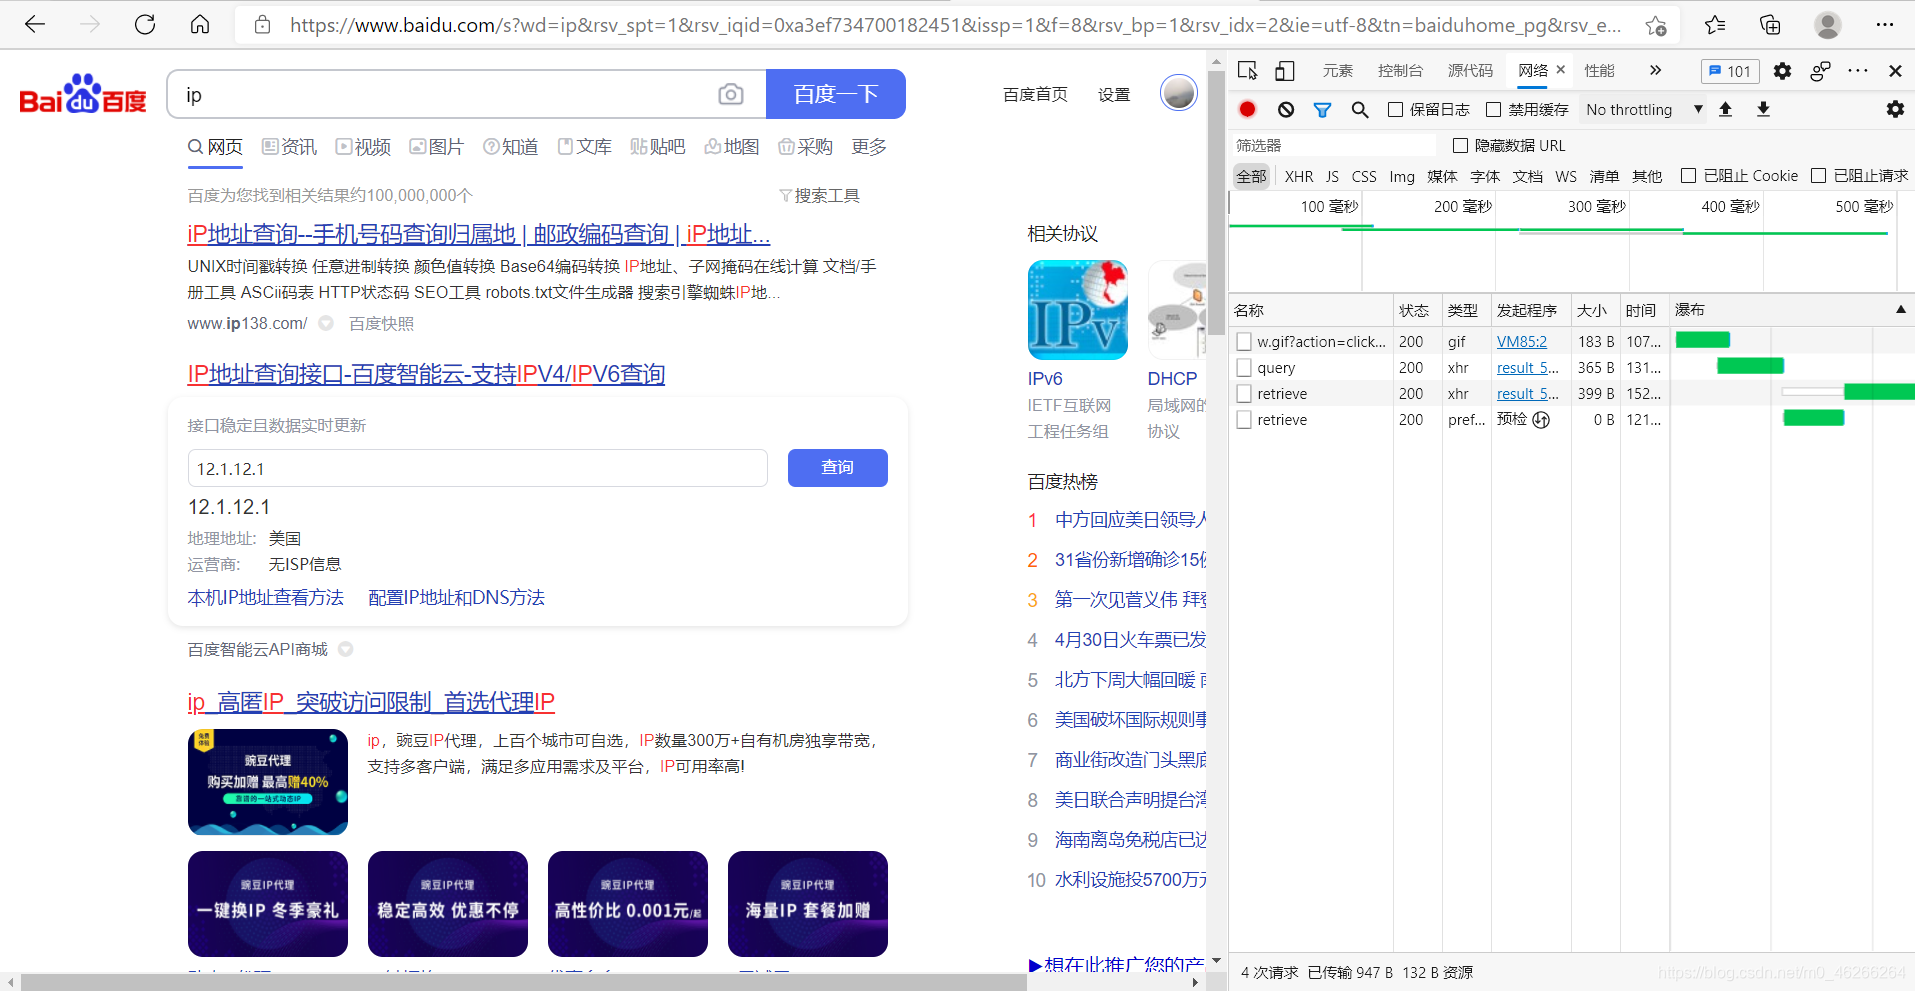The height and width of the screenshot is (991, 1915).
Task: Click 百度一下 search button
Action: click(x=836, y=94)
